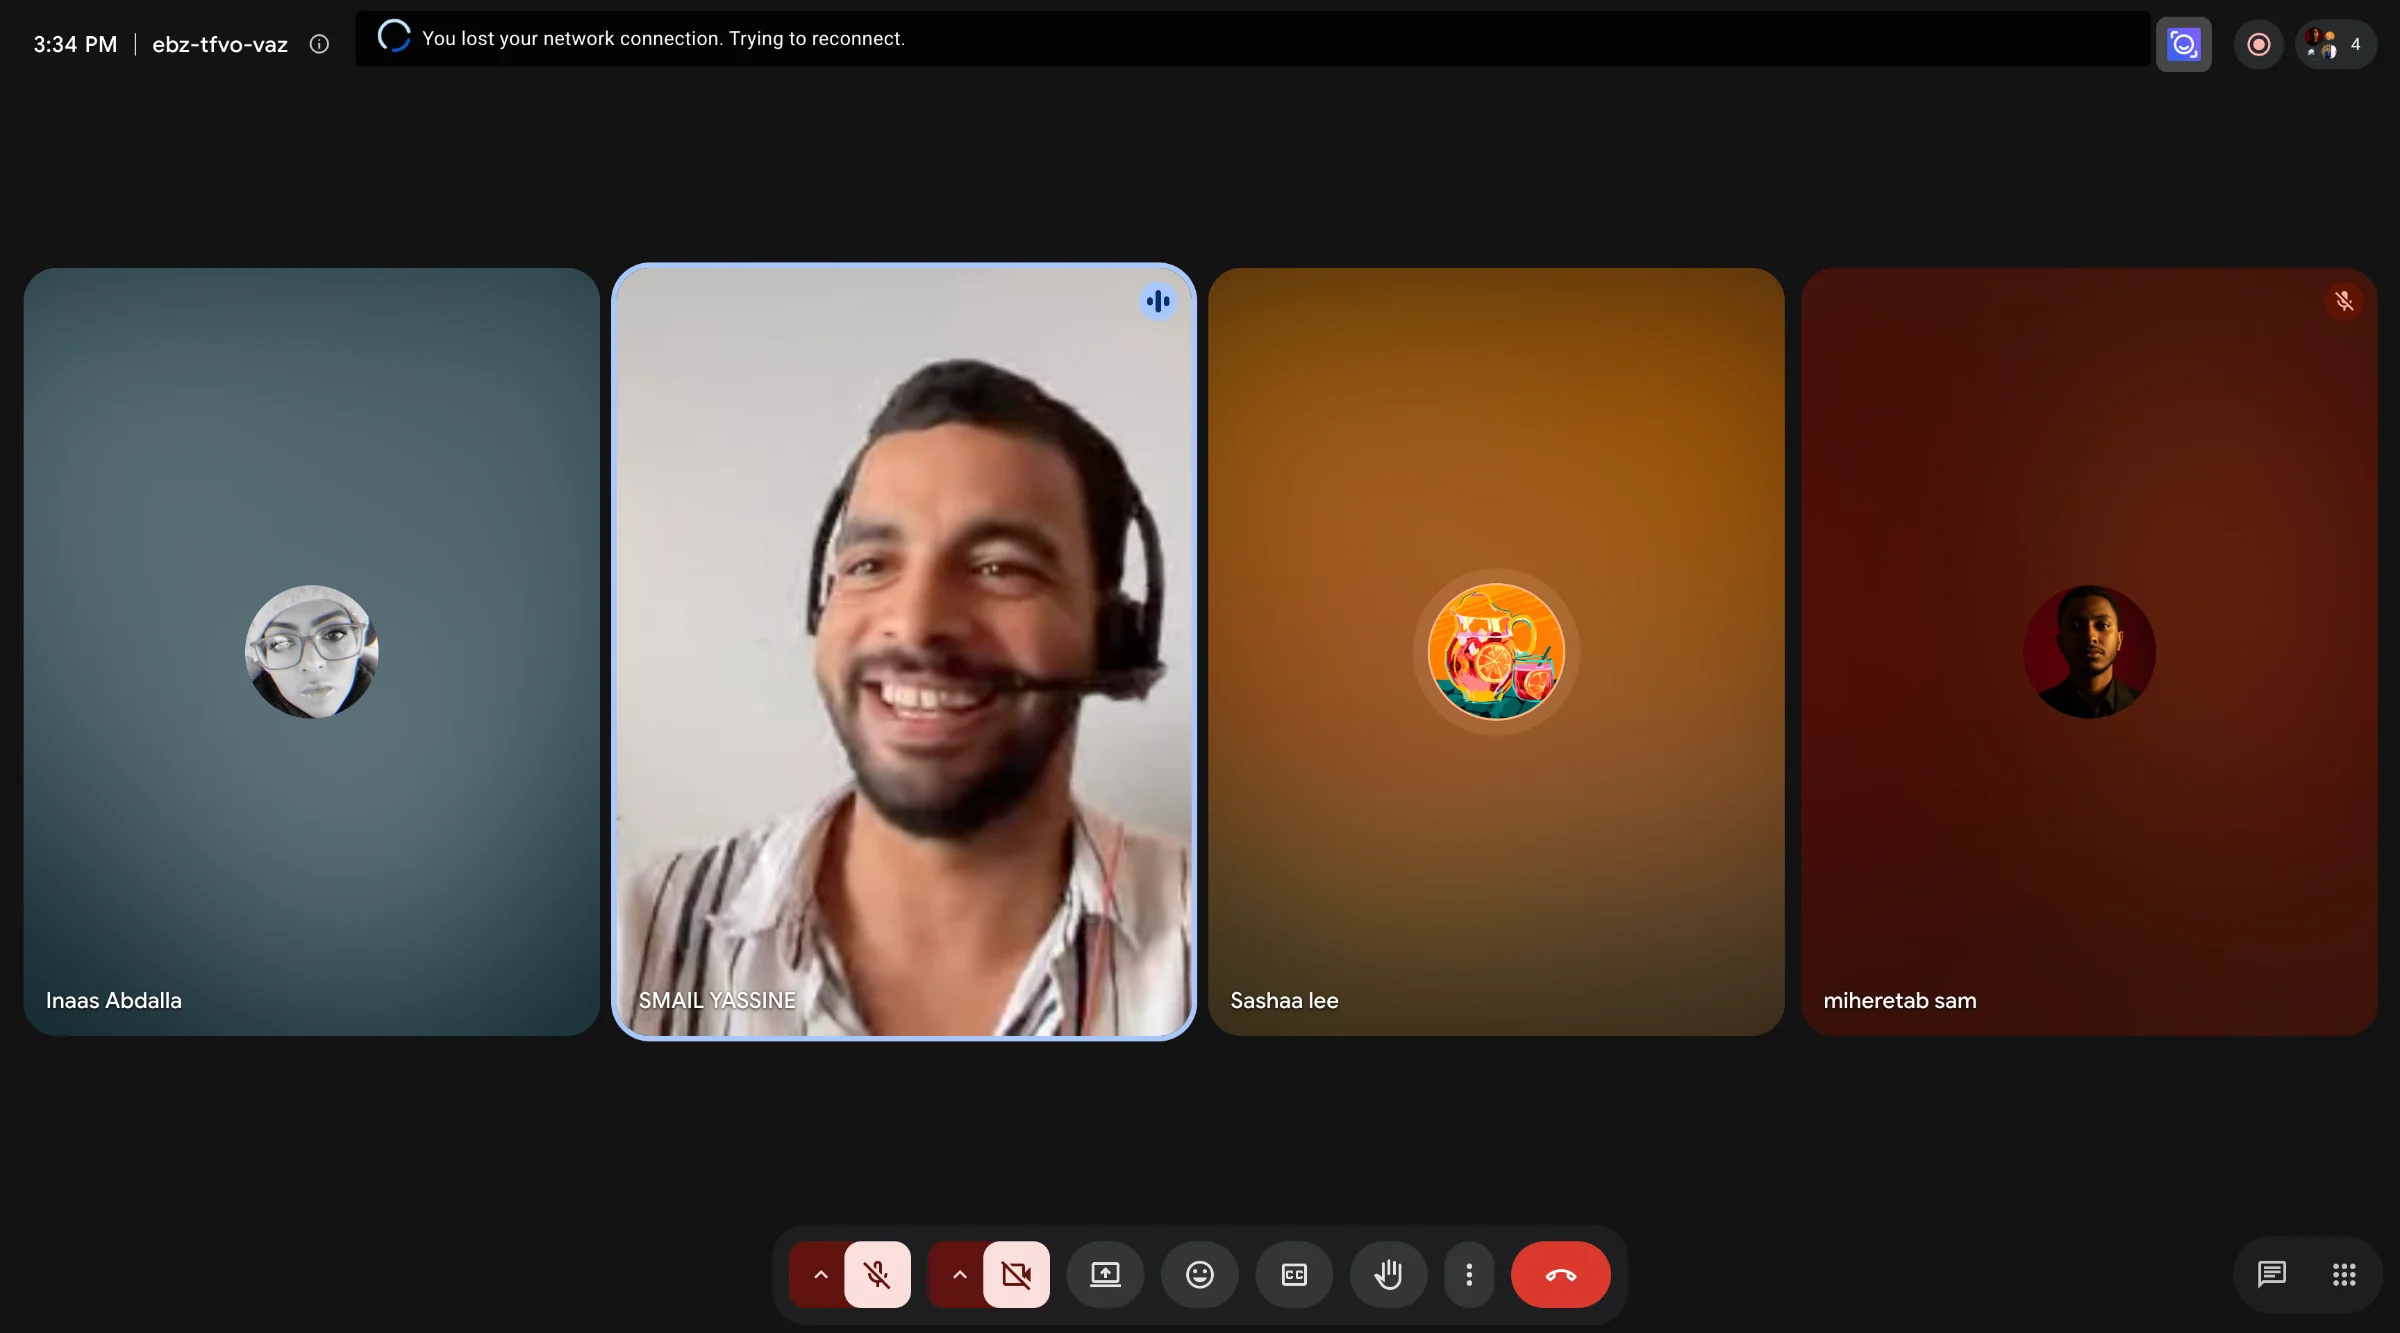Open the three-dot more options menu
The width and height of the screenshot is (2400, 1333).
click(1469, 1274)
